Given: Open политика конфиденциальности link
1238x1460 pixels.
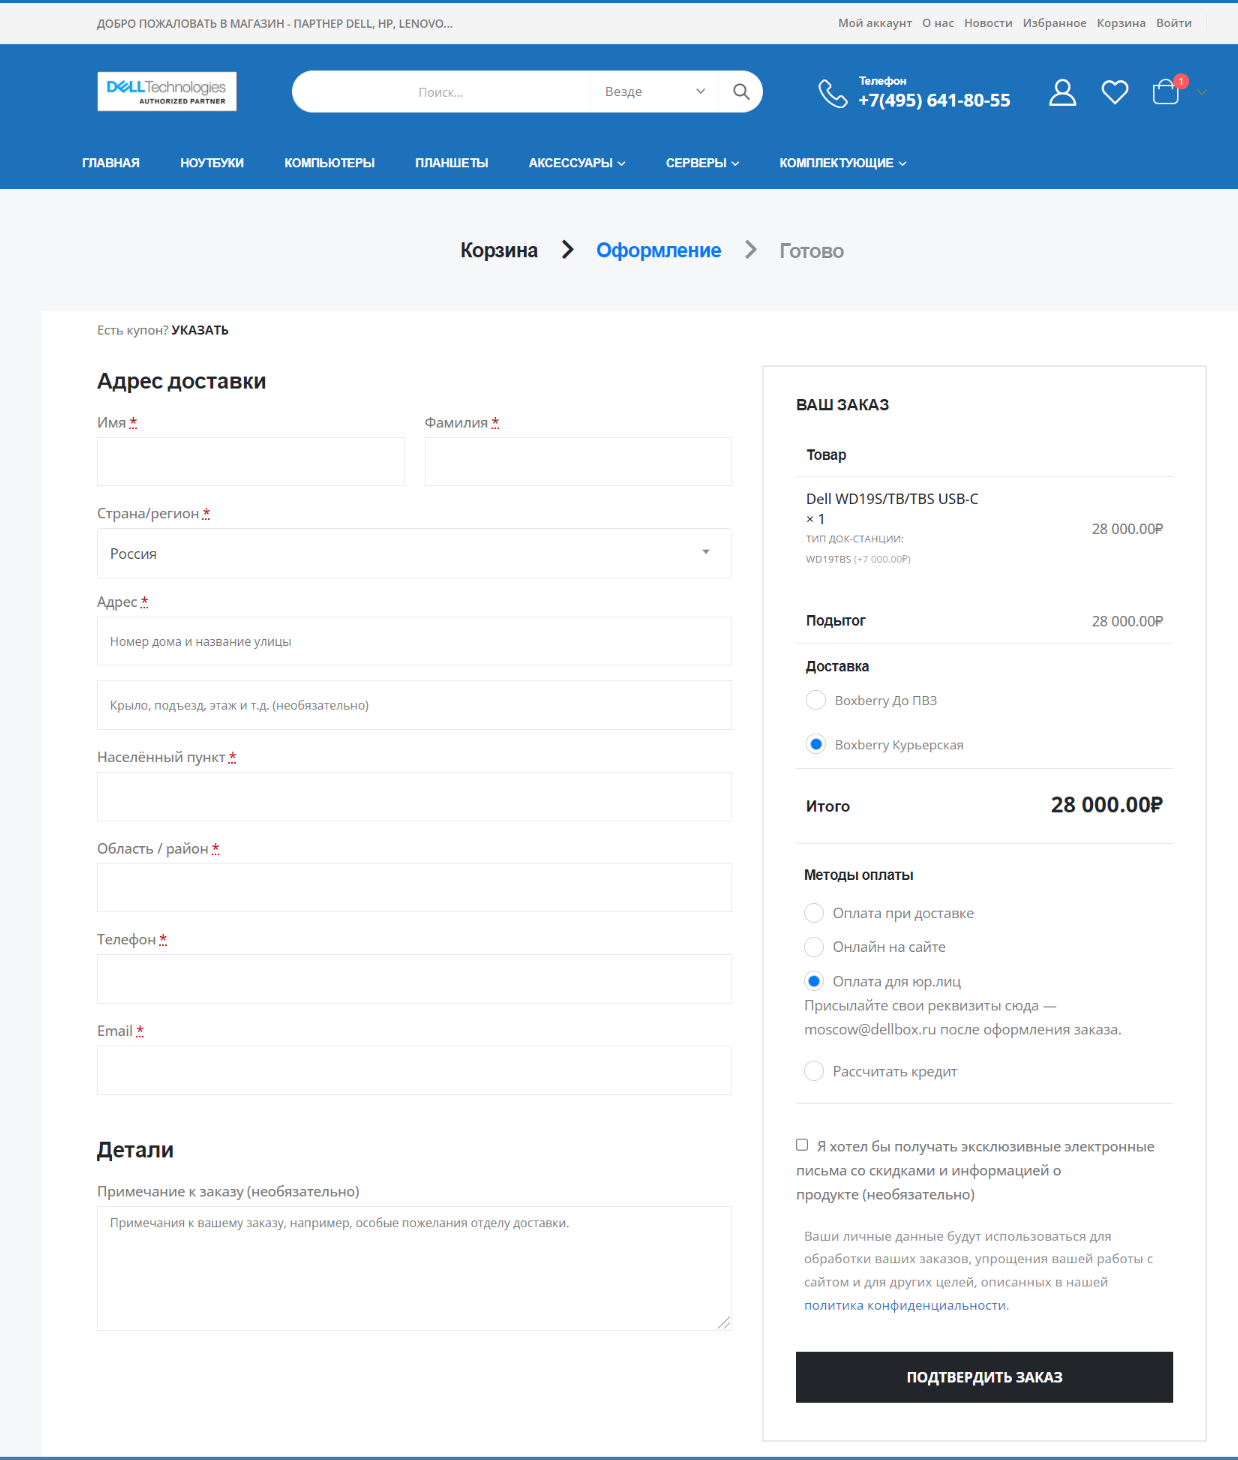Looking at the screenshot, I should (905, 1305).
